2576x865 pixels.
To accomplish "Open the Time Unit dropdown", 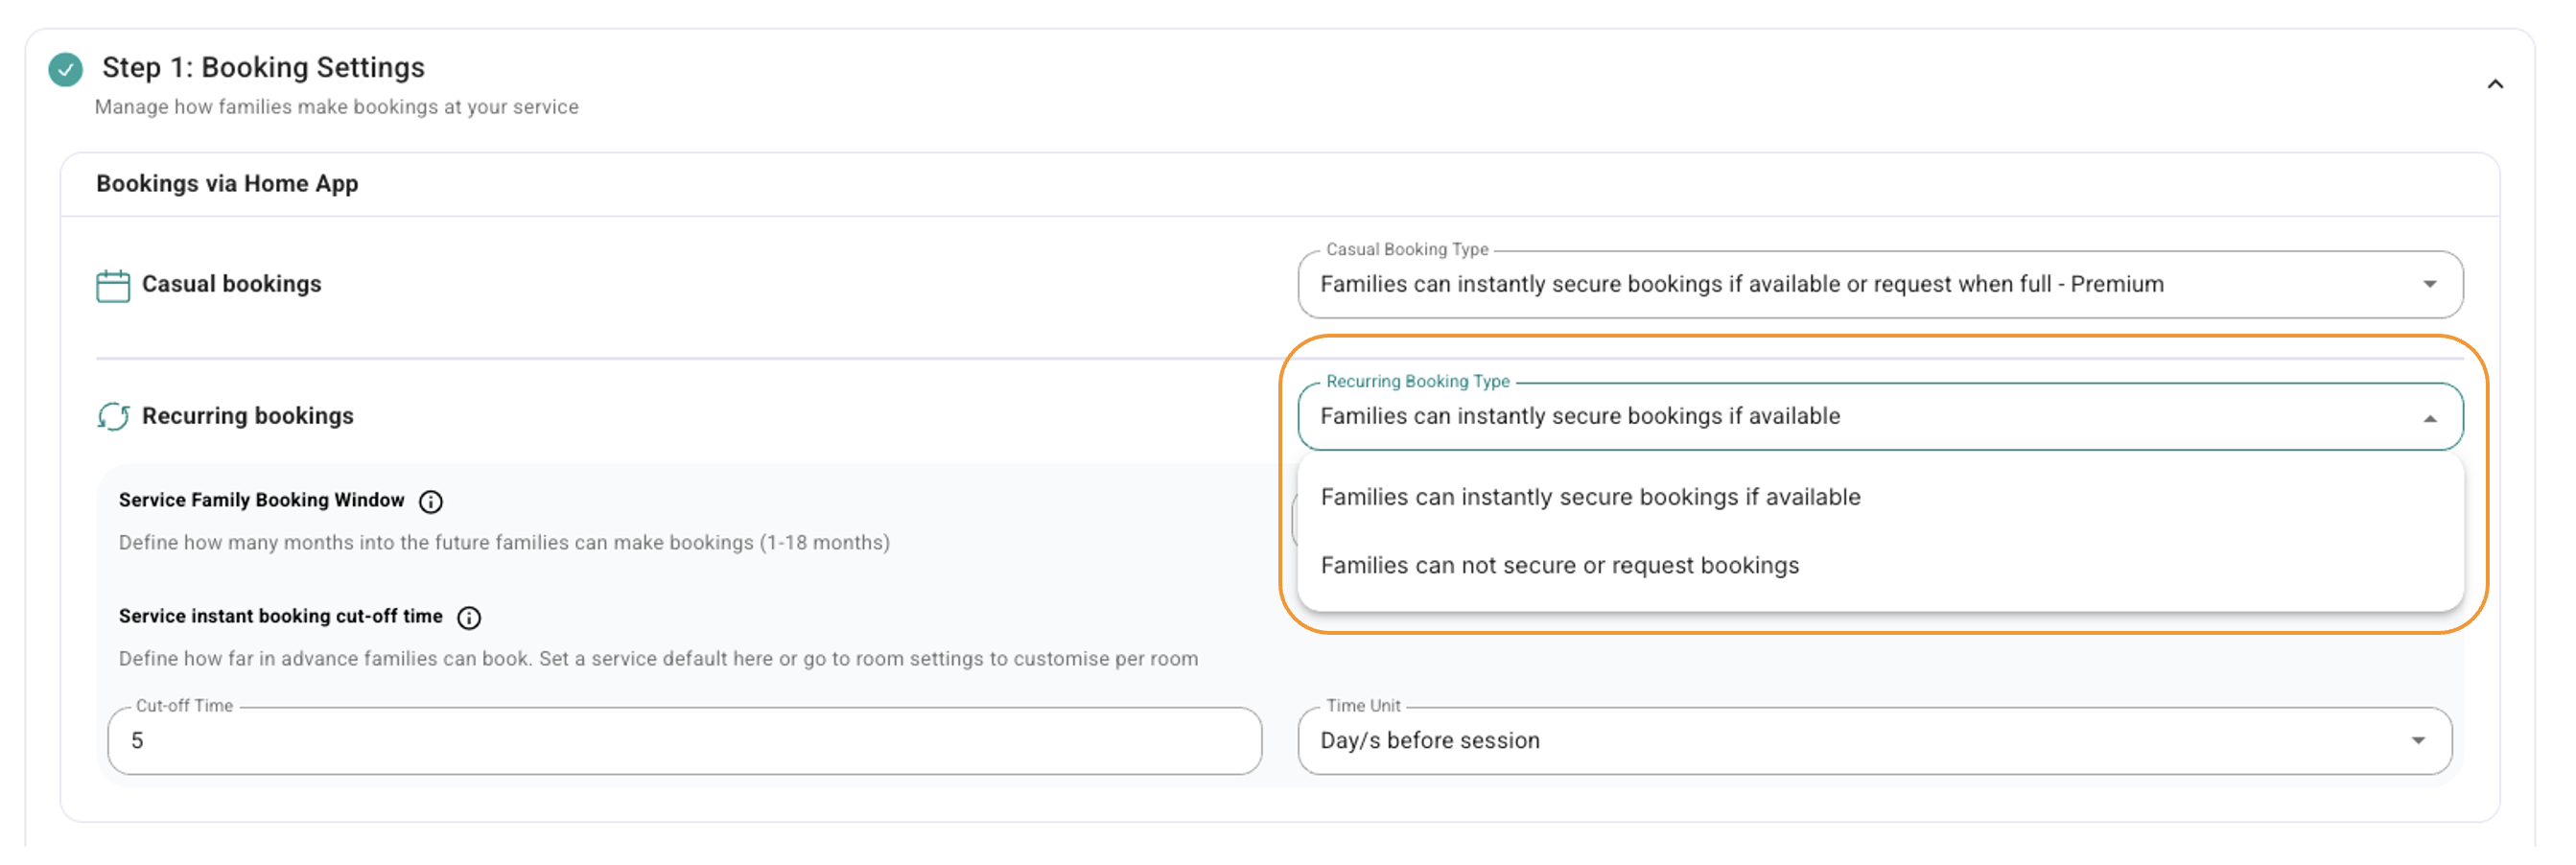I will click(1874, 741).
